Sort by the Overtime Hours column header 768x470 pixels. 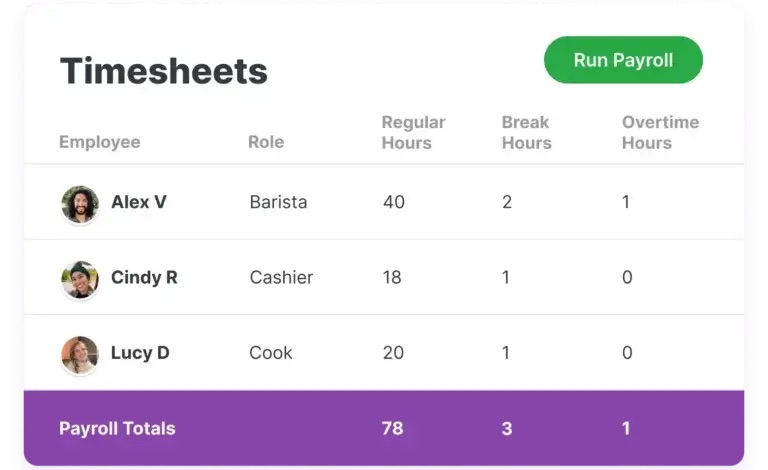coord(660,132)
